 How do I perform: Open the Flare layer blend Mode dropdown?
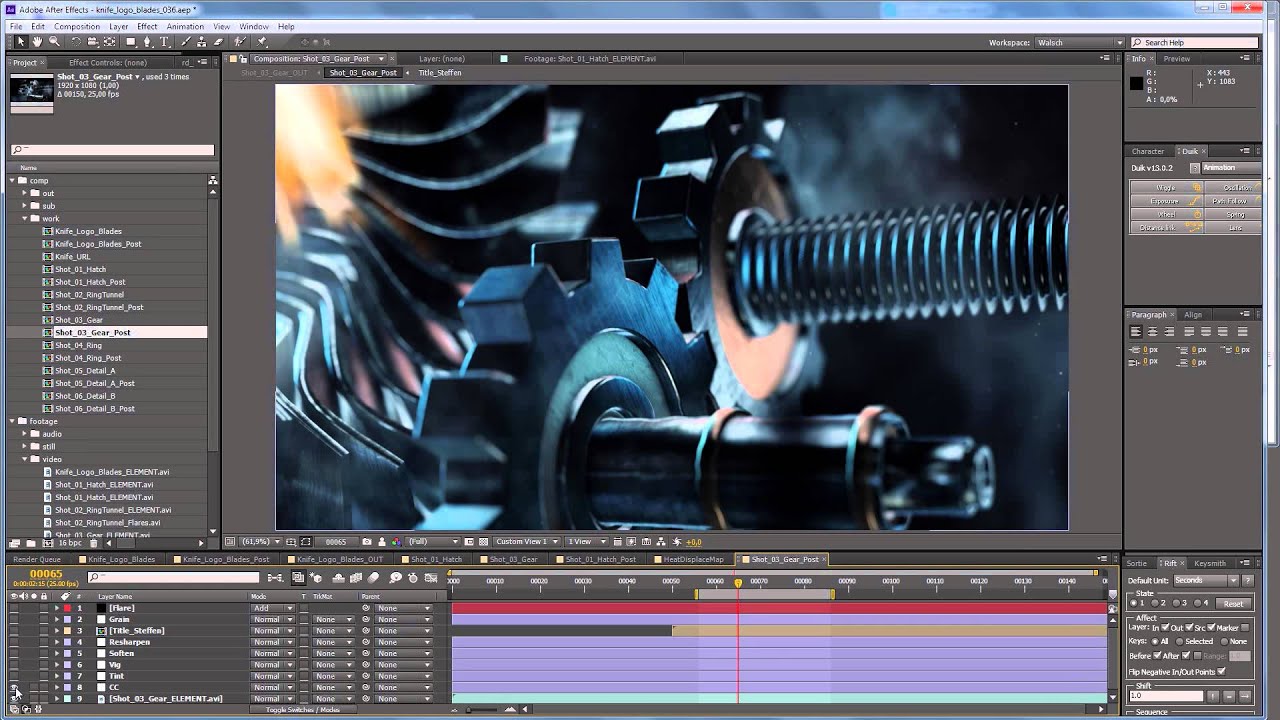pos(273,608)
